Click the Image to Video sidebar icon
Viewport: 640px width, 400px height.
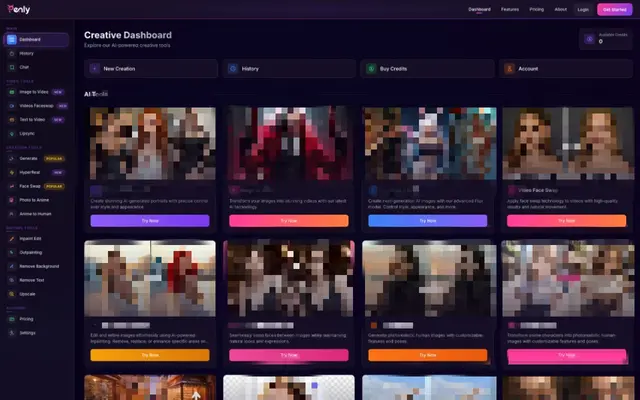point(11,90)
